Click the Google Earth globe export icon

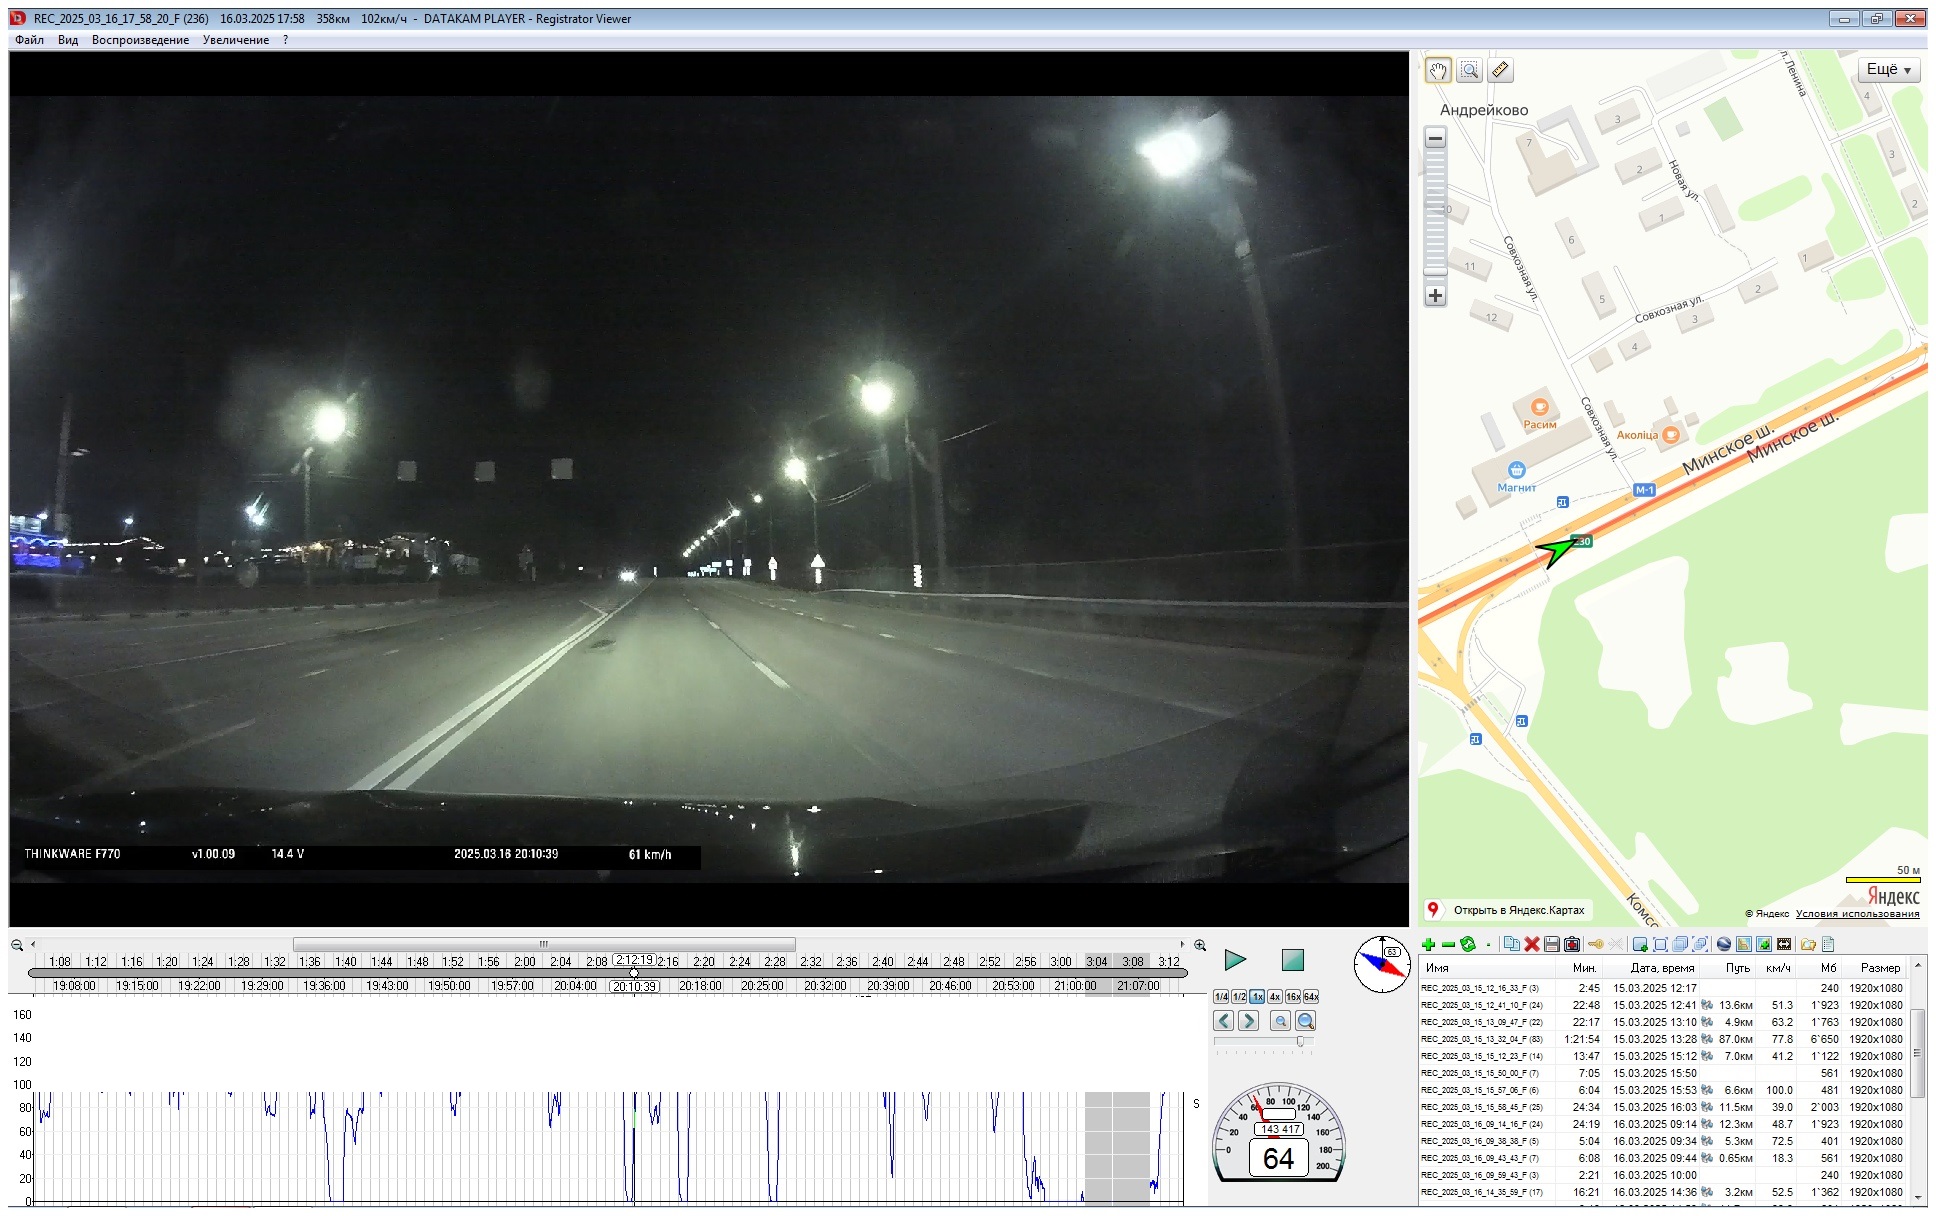[x=1723, y=944]
